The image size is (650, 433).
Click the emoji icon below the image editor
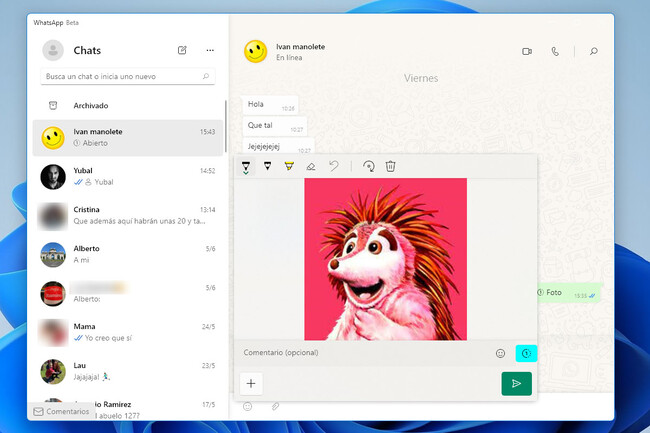tap(247, 406)
